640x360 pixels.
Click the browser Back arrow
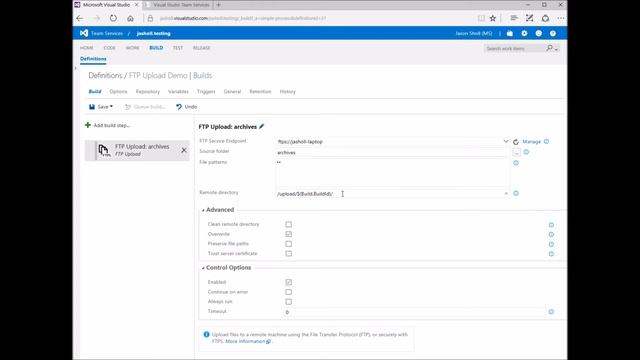(x=80, y=18)
